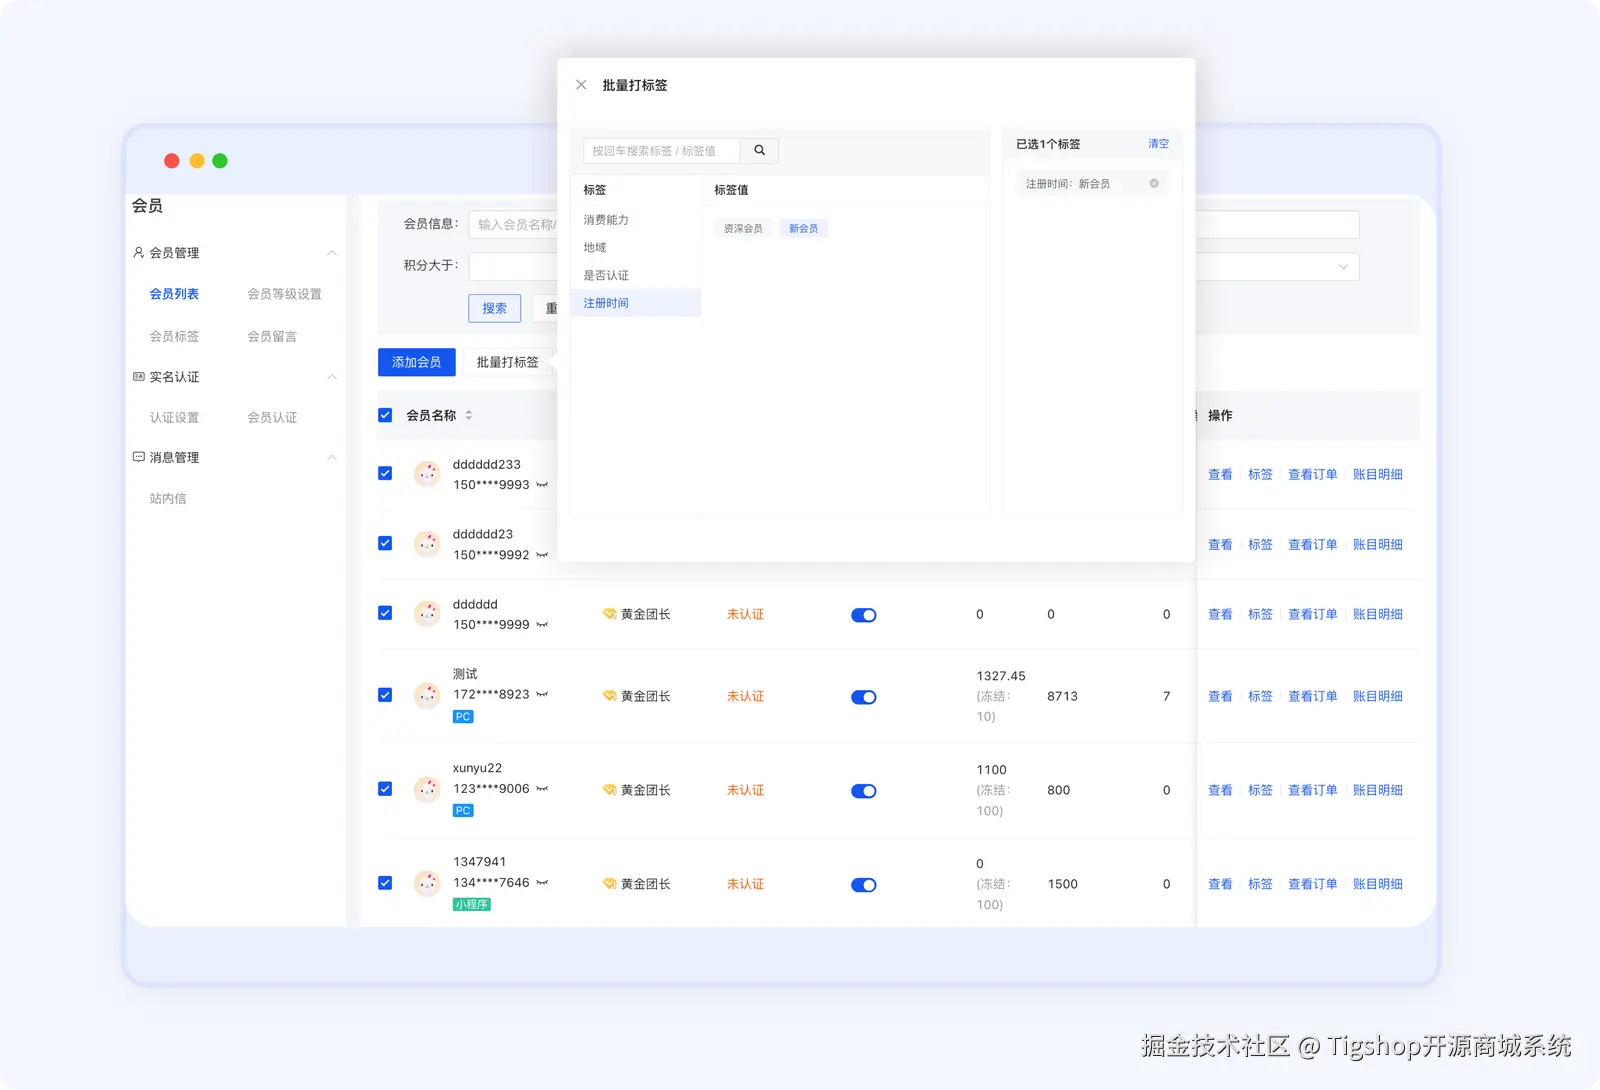Open 站内信 in sidebar
Screen dimensions: 1600x1090
(168, 498)
